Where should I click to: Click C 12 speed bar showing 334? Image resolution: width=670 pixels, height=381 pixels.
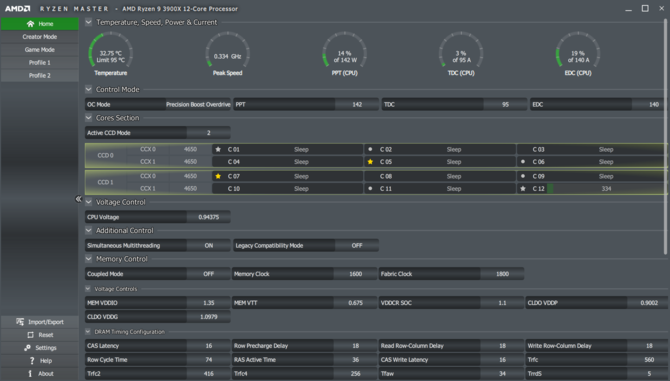coord(606,188)
